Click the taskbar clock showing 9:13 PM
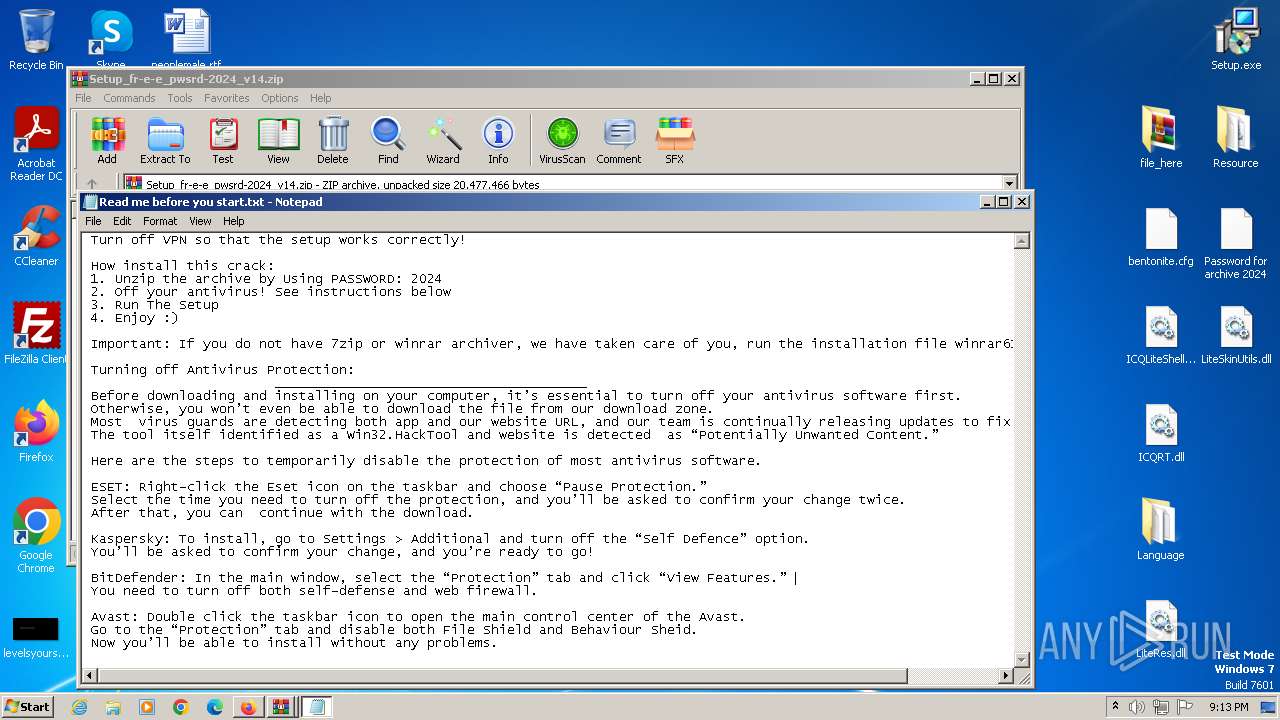This screenshot has width=1280, height=720. 1229,707
